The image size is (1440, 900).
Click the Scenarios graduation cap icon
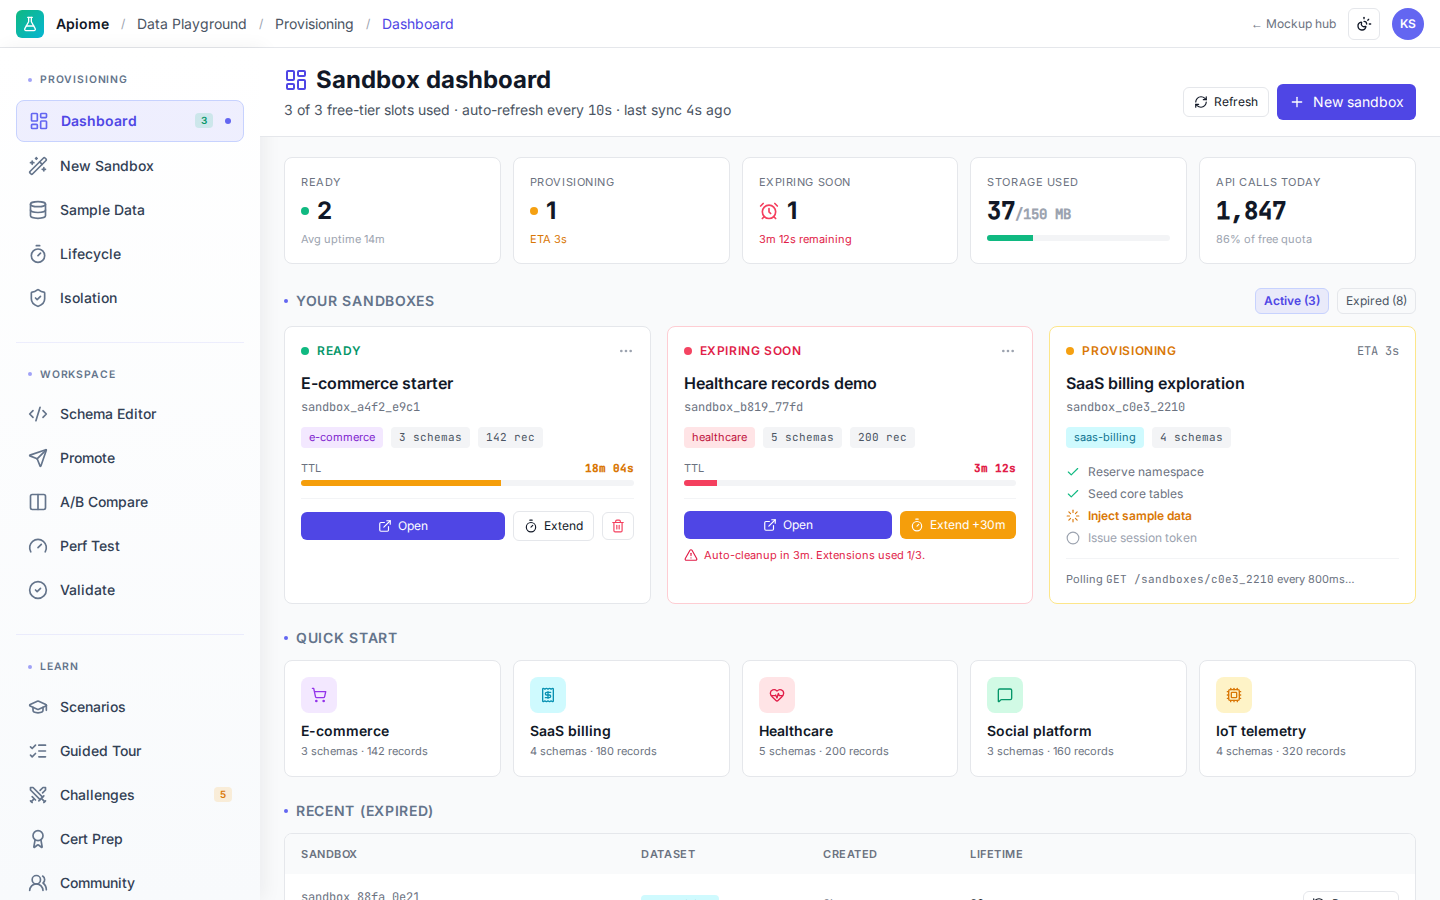pos(38,707)
